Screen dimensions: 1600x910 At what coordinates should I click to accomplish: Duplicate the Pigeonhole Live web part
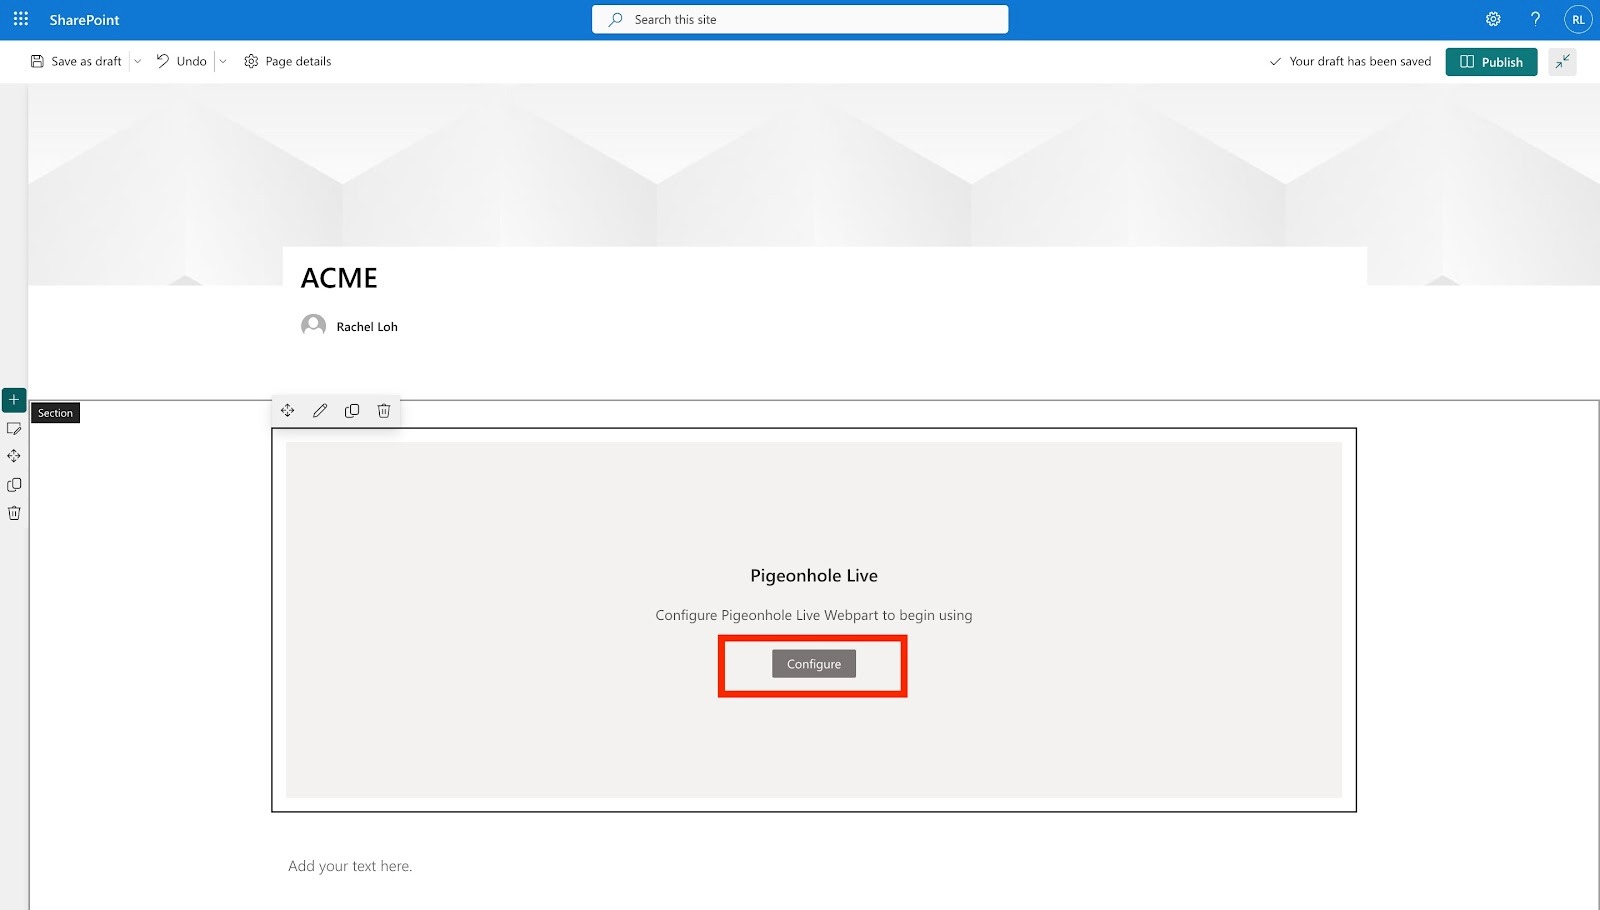pos(352,410)
